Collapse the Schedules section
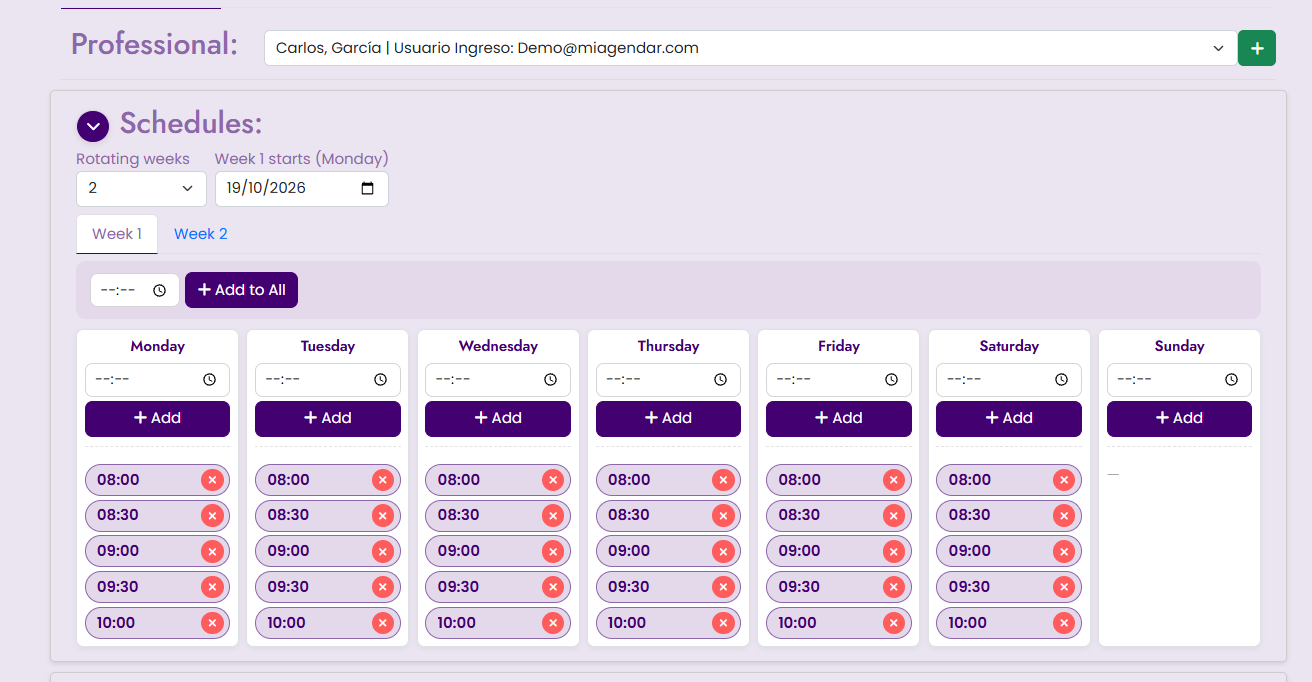 tap(93, 126)
